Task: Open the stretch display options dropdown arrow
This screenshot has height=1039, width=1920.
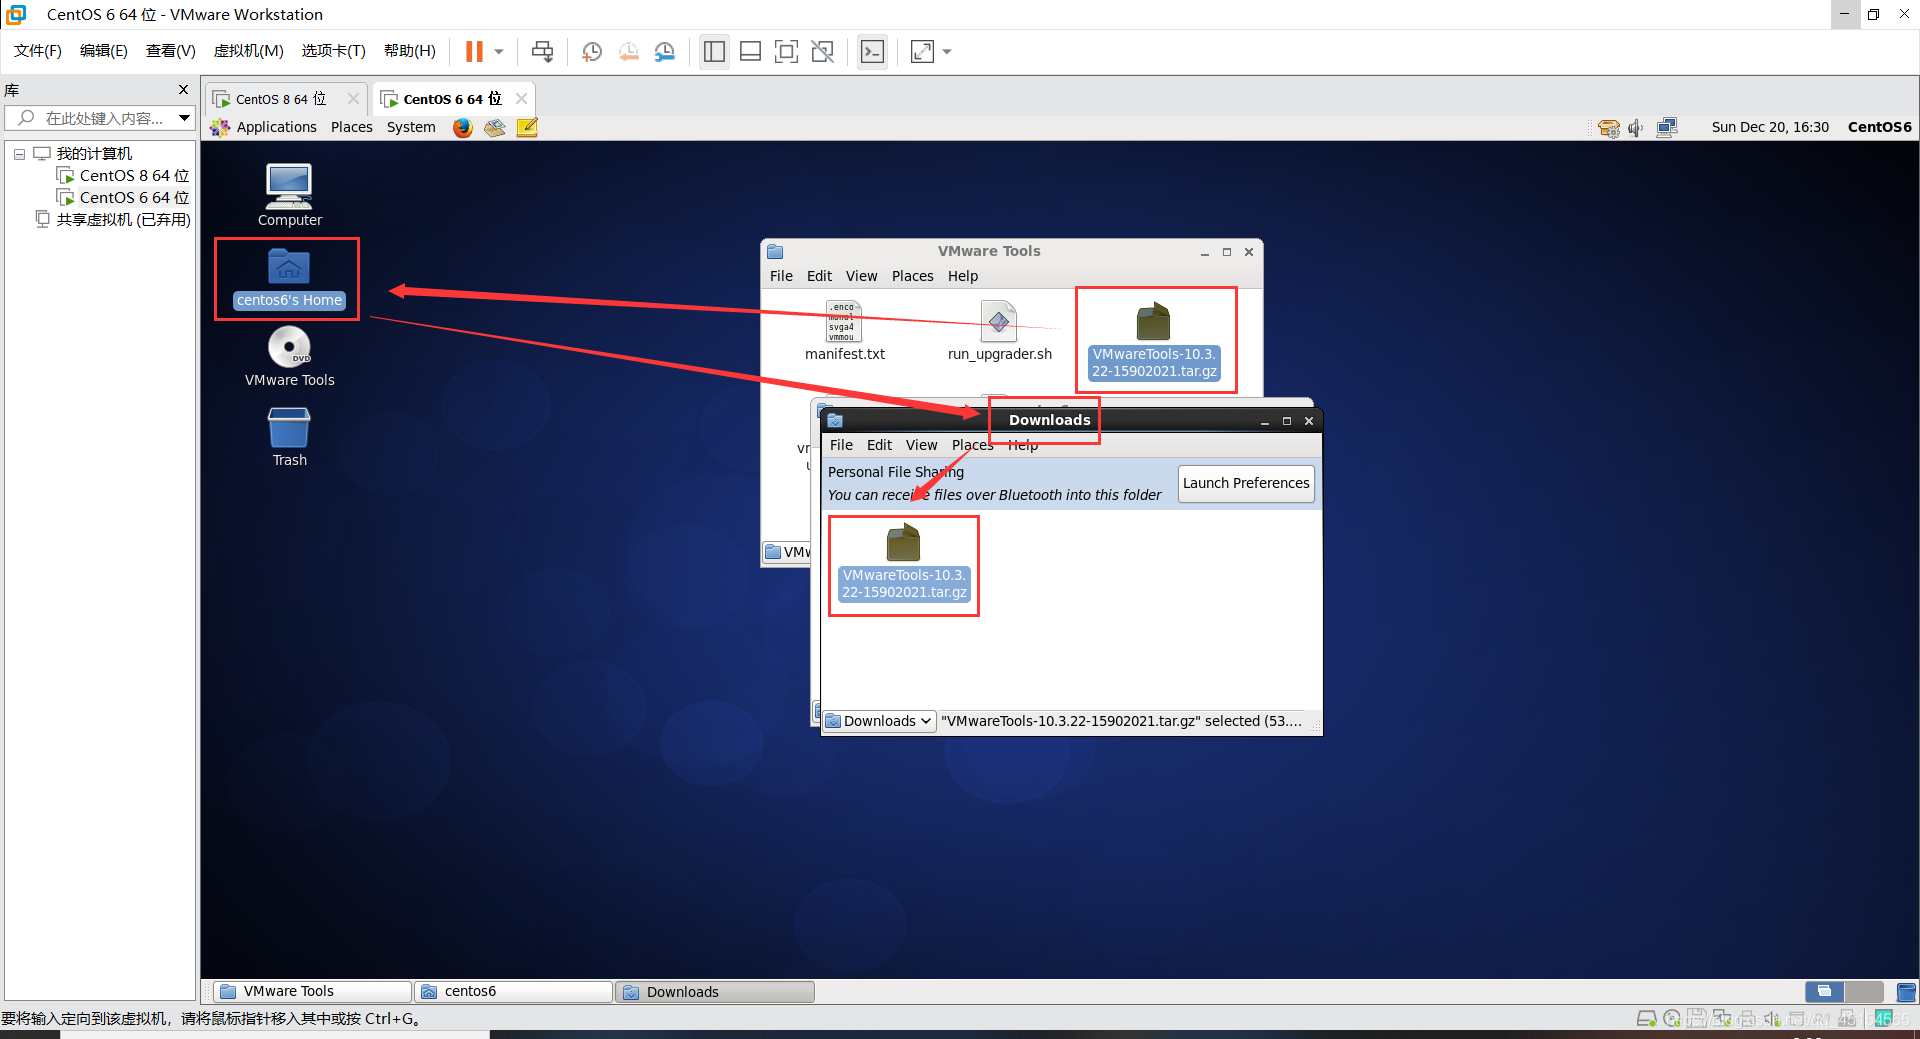Action: pyautogui.click(x=947, y=52)
